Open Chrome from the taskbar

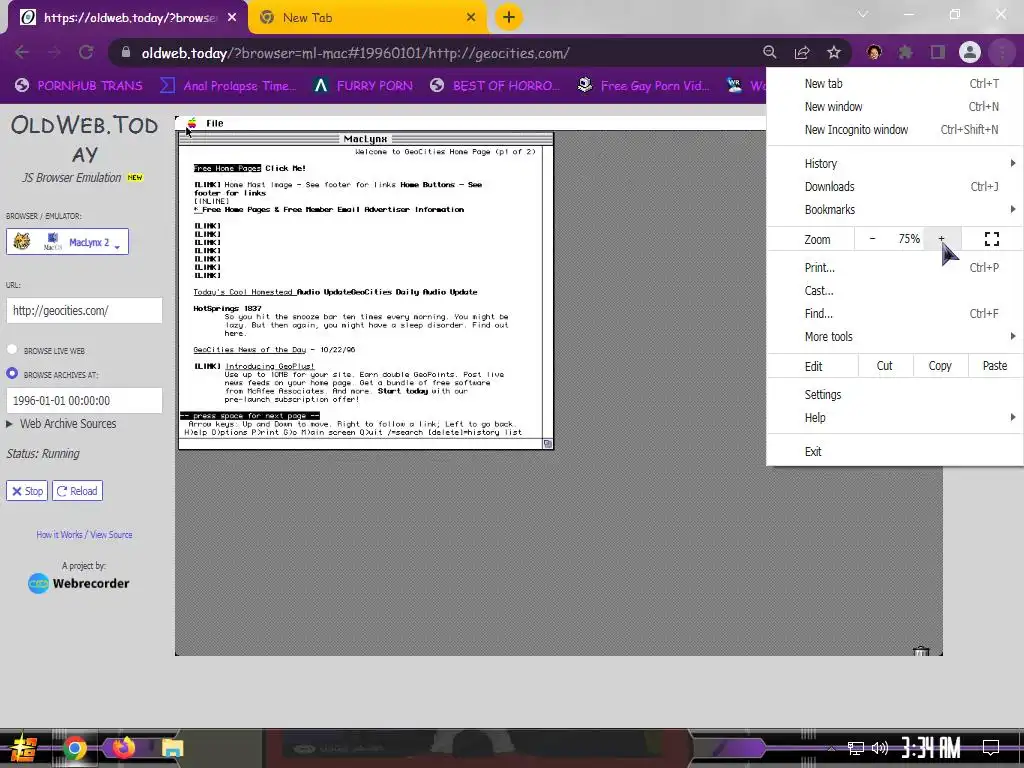[74, 748]
